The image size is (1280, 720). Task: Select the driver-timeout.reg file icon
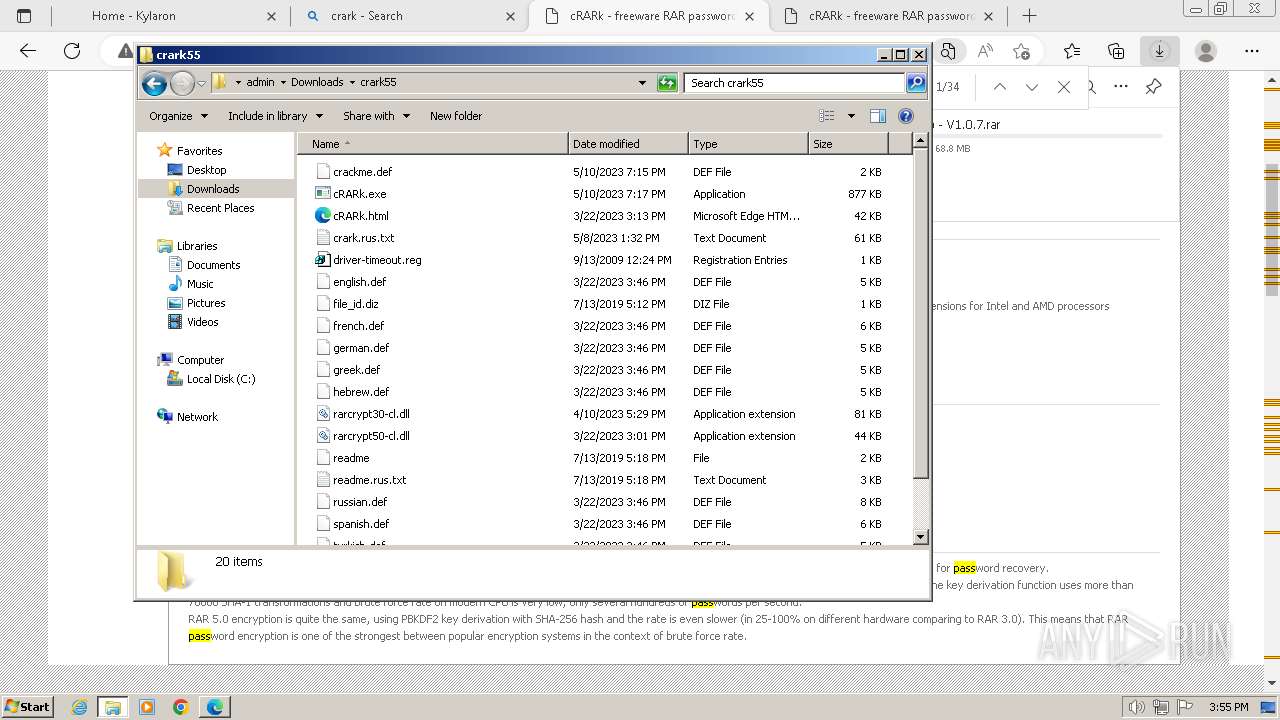pos(323,260)
